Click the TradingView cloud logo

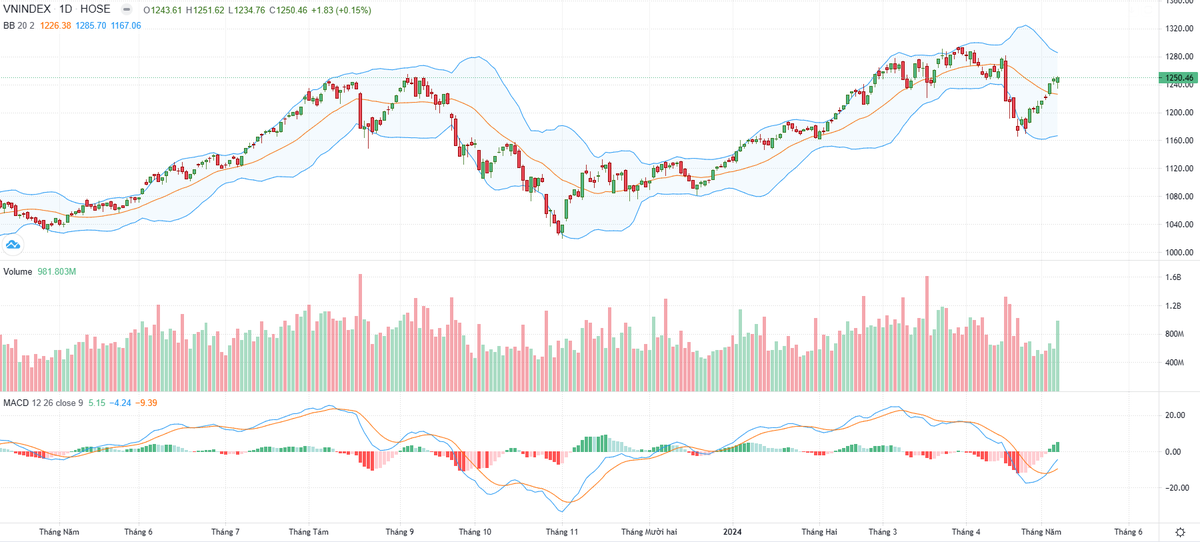(13, 244)
